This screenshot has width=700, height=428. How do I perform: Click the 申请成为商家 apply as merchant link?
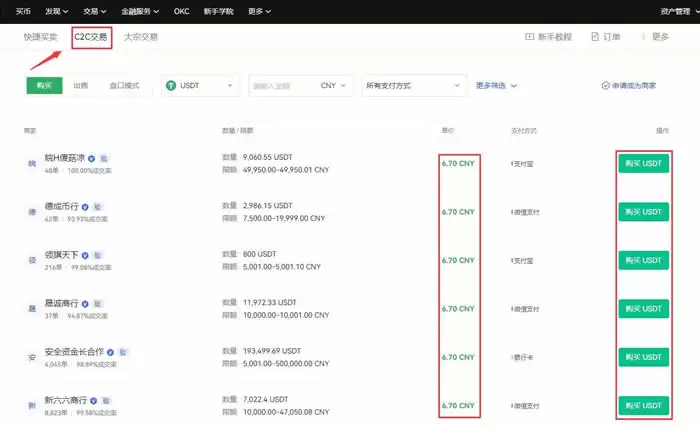pyautogui.click(x=633, y=85)
